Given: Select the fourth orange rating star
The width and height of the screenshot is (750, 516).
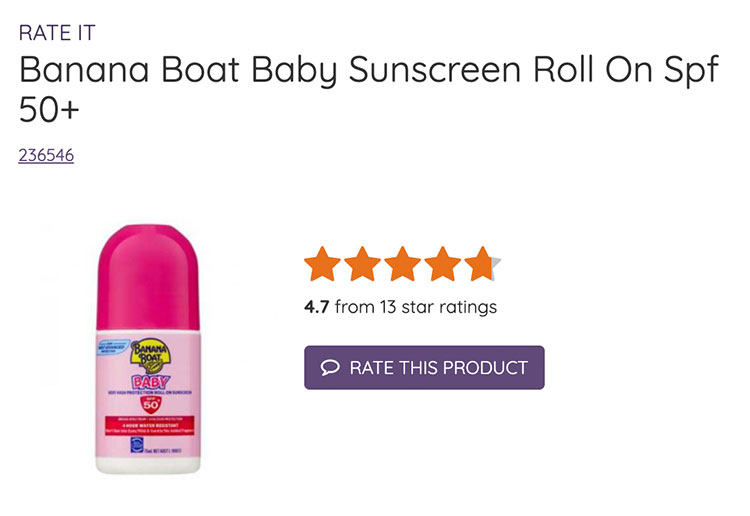Looking at the screenshot, I should [x=442, y=265].
